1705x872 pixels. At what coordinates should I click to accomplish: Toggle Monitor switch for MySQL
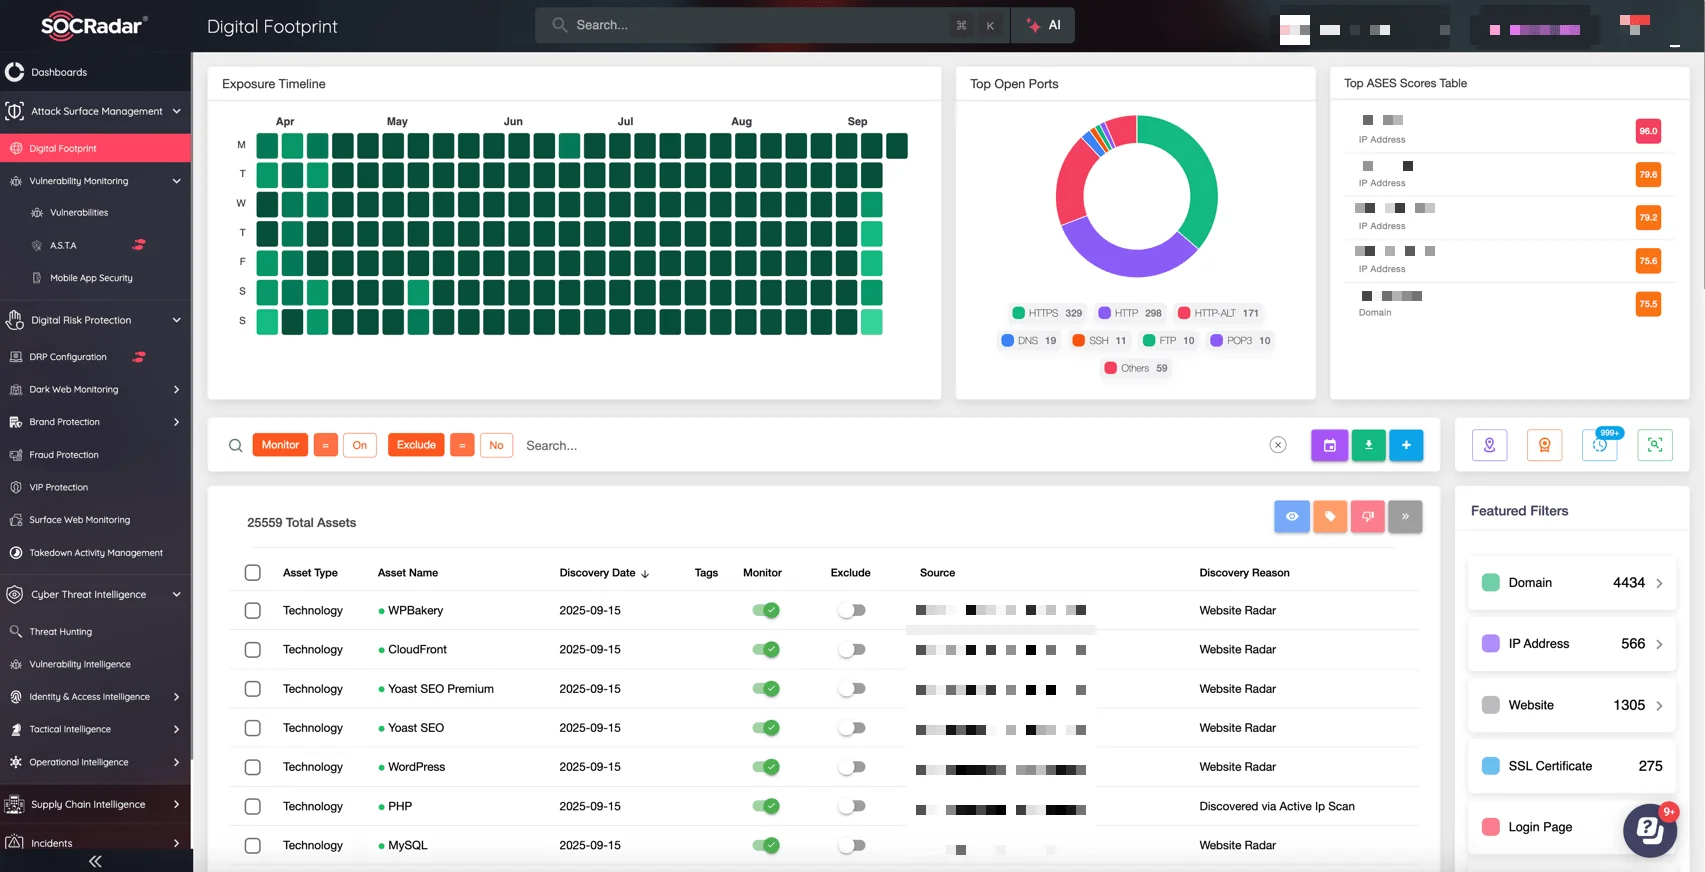coord(766,845)
